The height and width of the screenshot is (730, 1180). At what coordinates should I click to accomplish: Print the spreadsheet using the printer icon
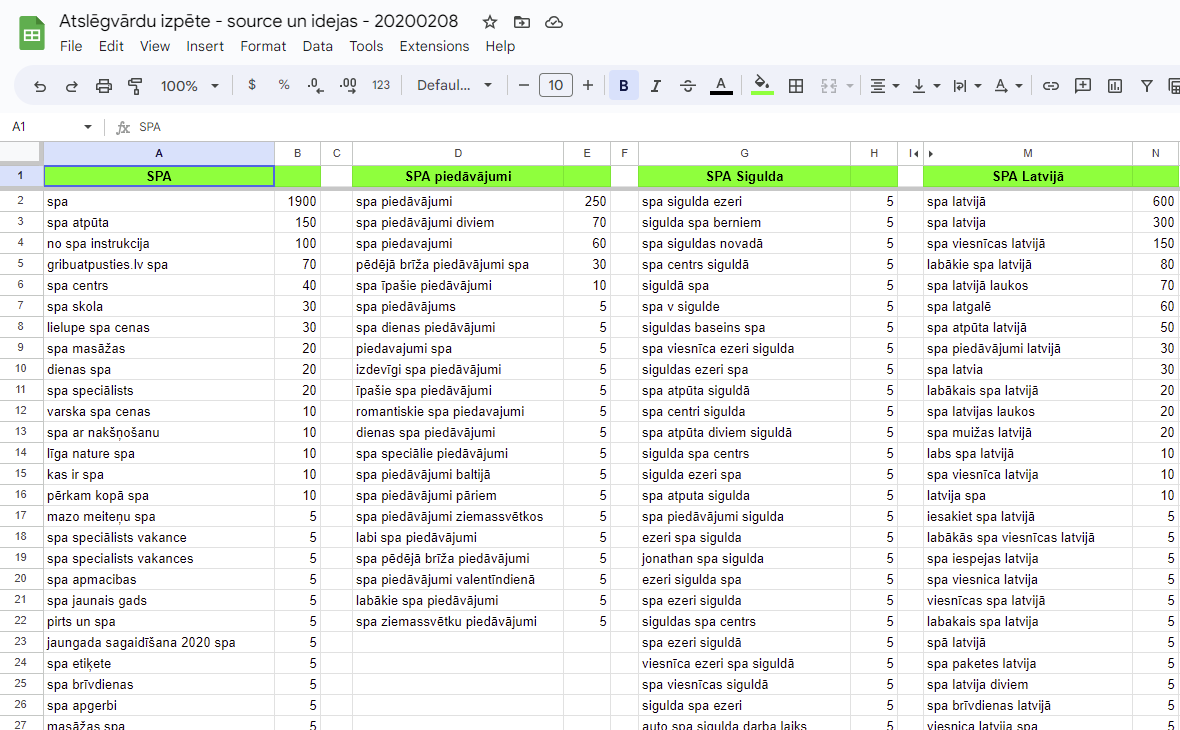104,86
